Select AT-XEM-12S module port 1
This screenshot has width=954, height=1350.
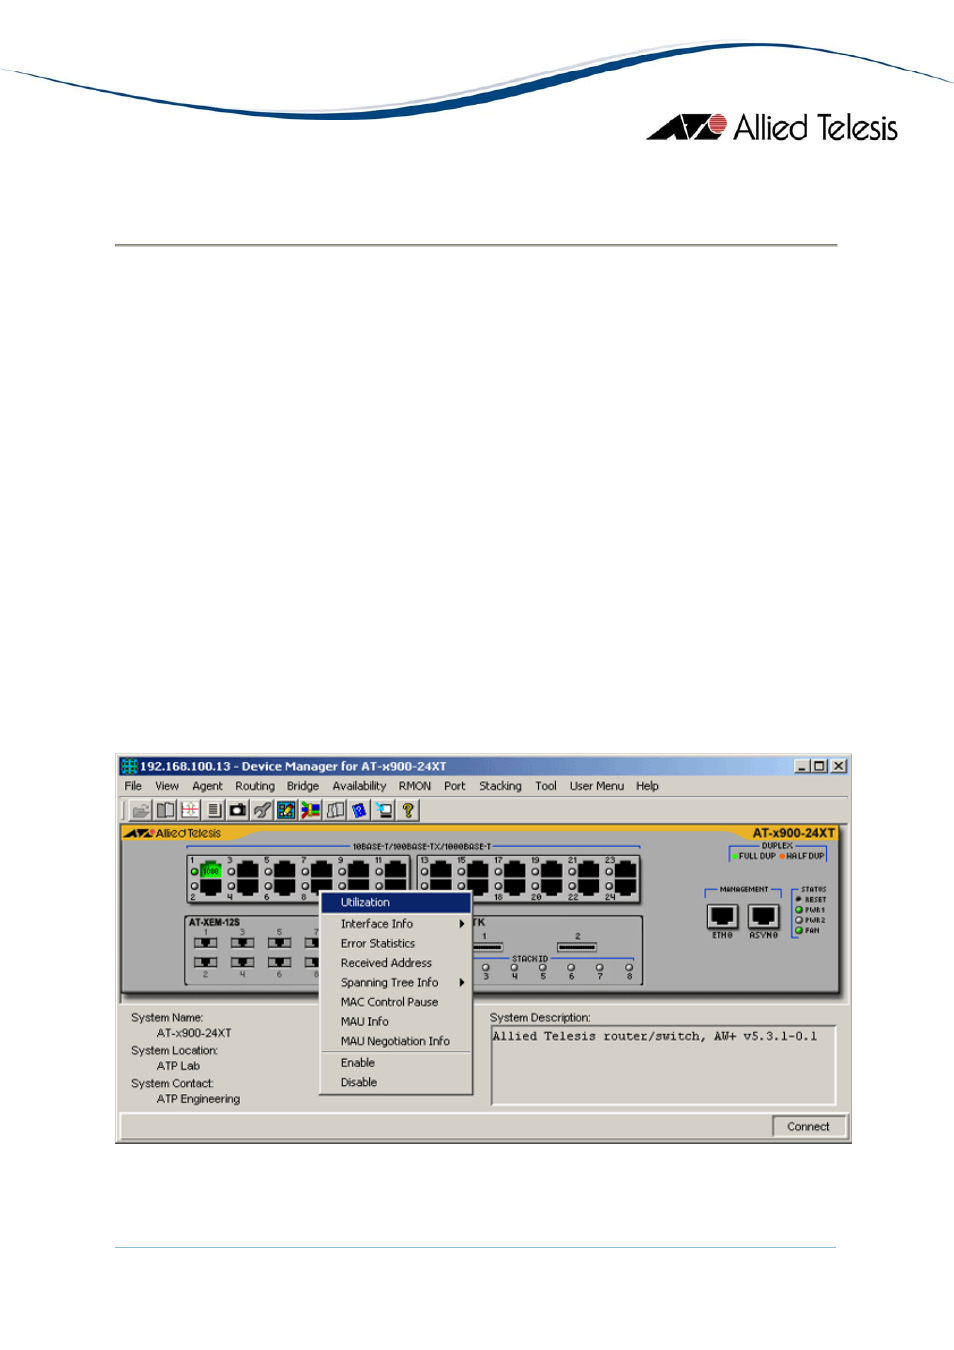coord(205,942)
